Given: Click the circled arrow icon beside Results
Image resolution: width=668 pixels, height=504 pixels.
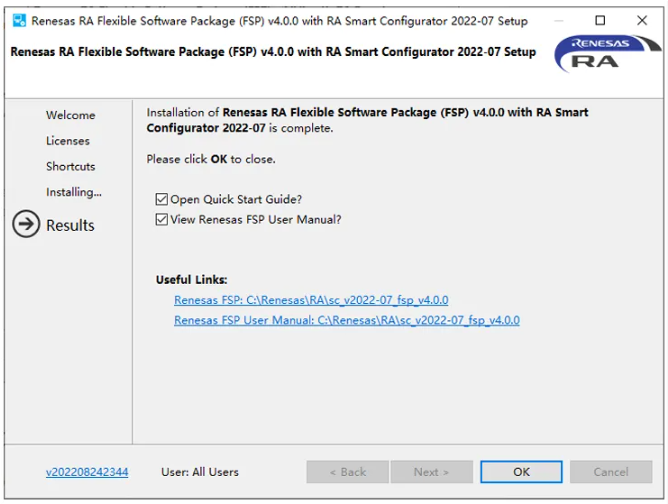Looking at the screenshot, I should (26, 224).
